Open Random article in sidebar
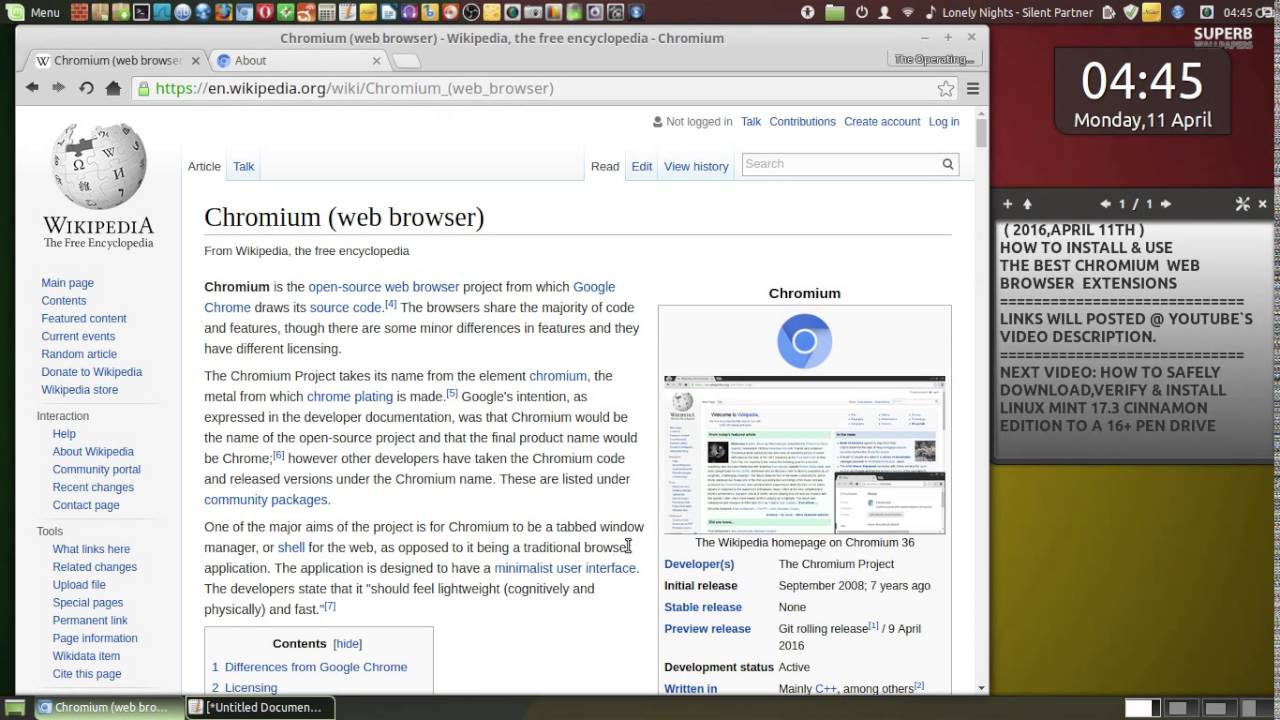1280x720 pixels. point(79,354)
